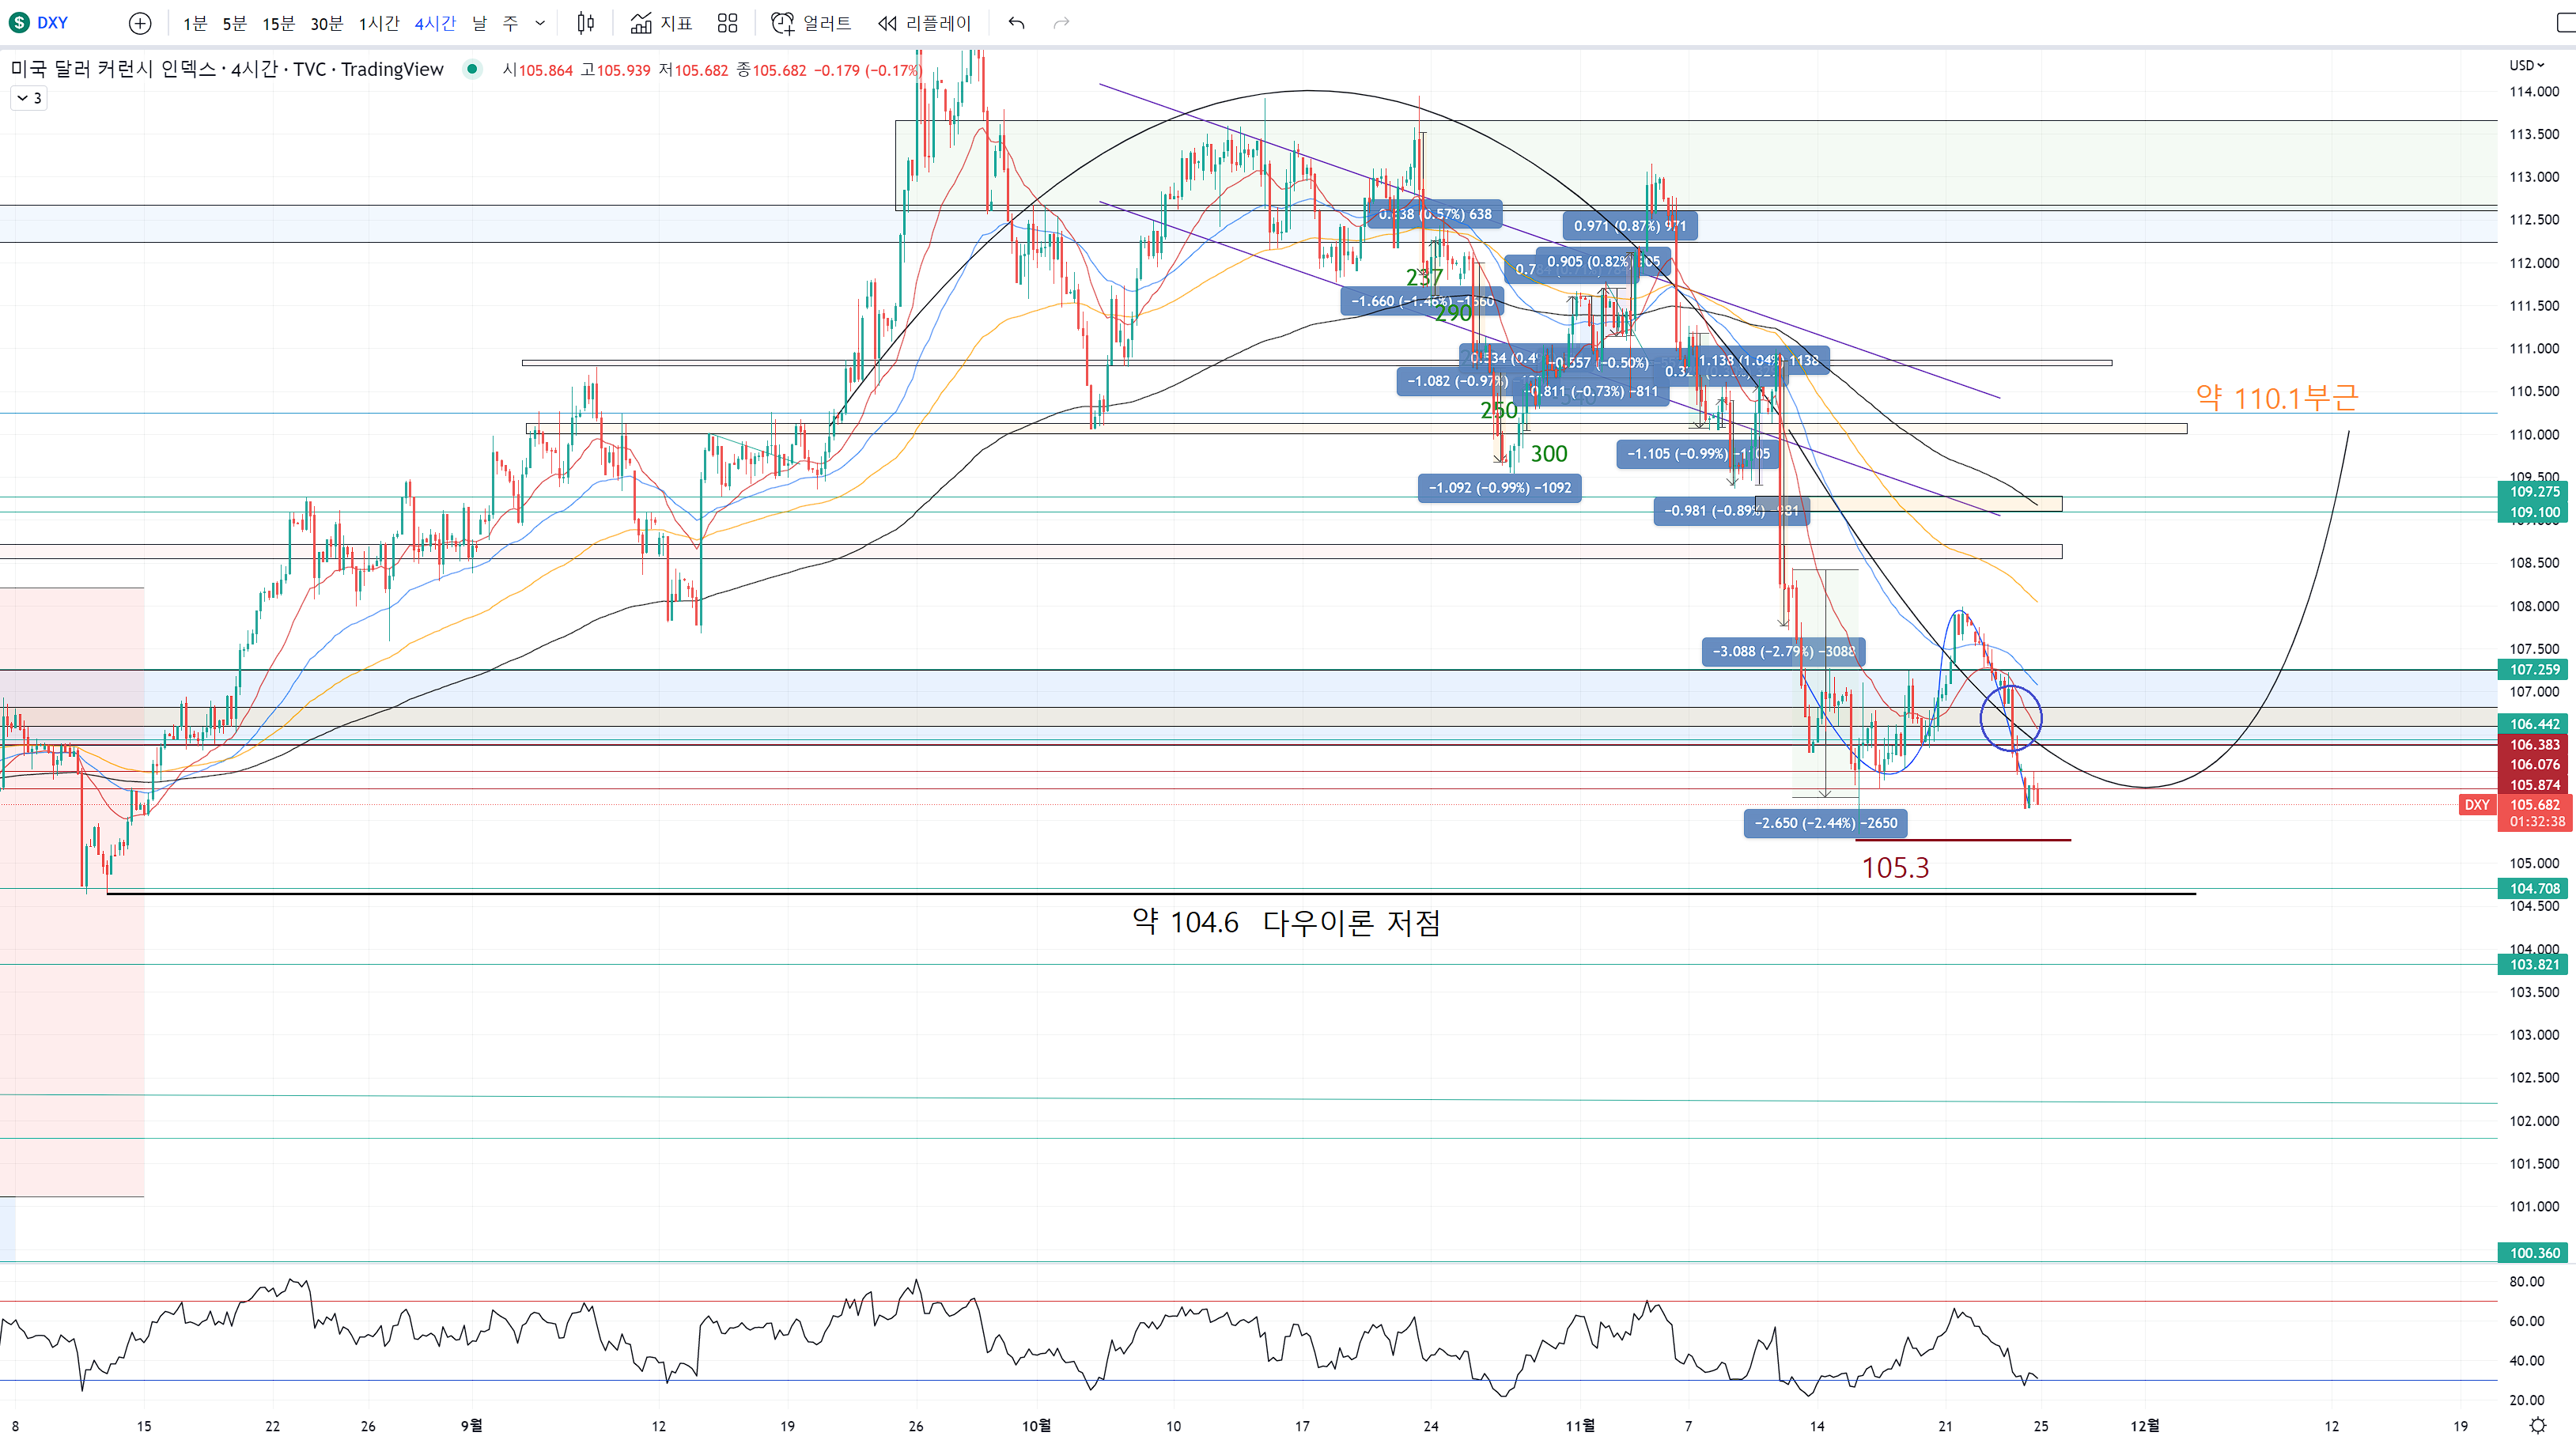This screenshot has width=2576, height=1440.
Task: Click the chart title 미국 달러 커런시 인덱스
Action: [x=112, y=69]
